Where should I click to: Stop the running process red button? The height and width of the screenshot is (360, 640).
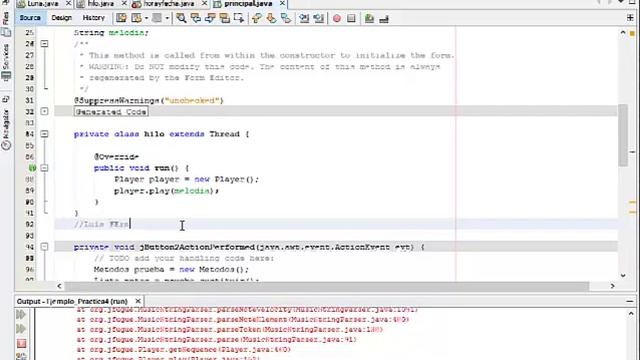[x=21, y=343]
